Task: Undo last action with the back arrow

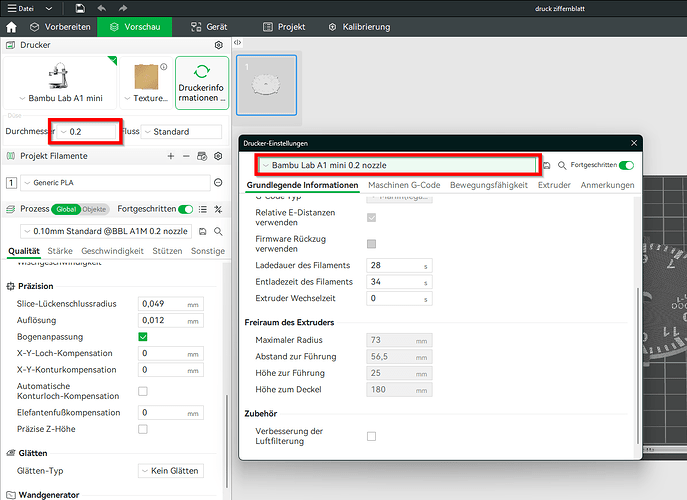Action: (x=102, y=8)
